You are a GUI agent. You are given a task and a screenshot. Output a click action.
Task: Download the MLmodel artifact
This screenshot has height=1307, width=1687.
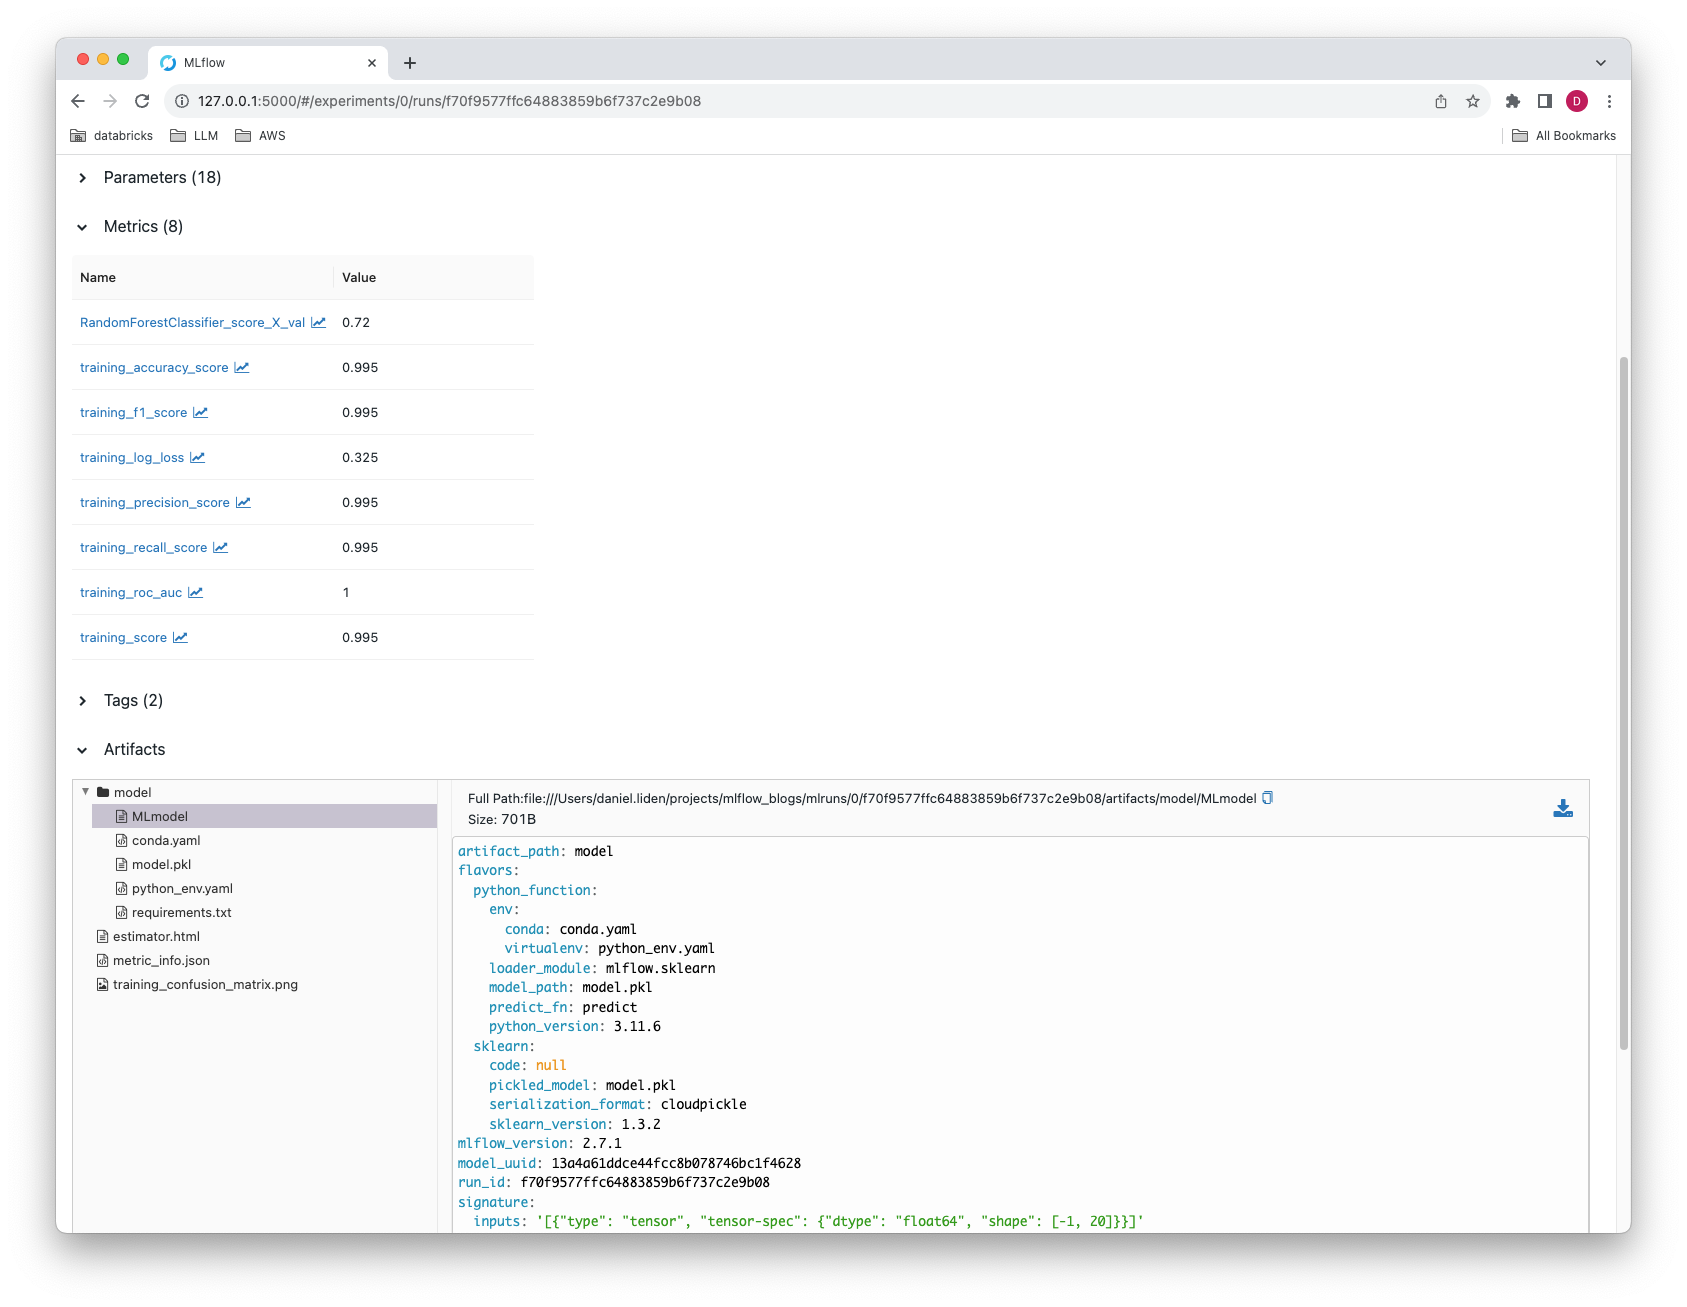pos(1562,808)
